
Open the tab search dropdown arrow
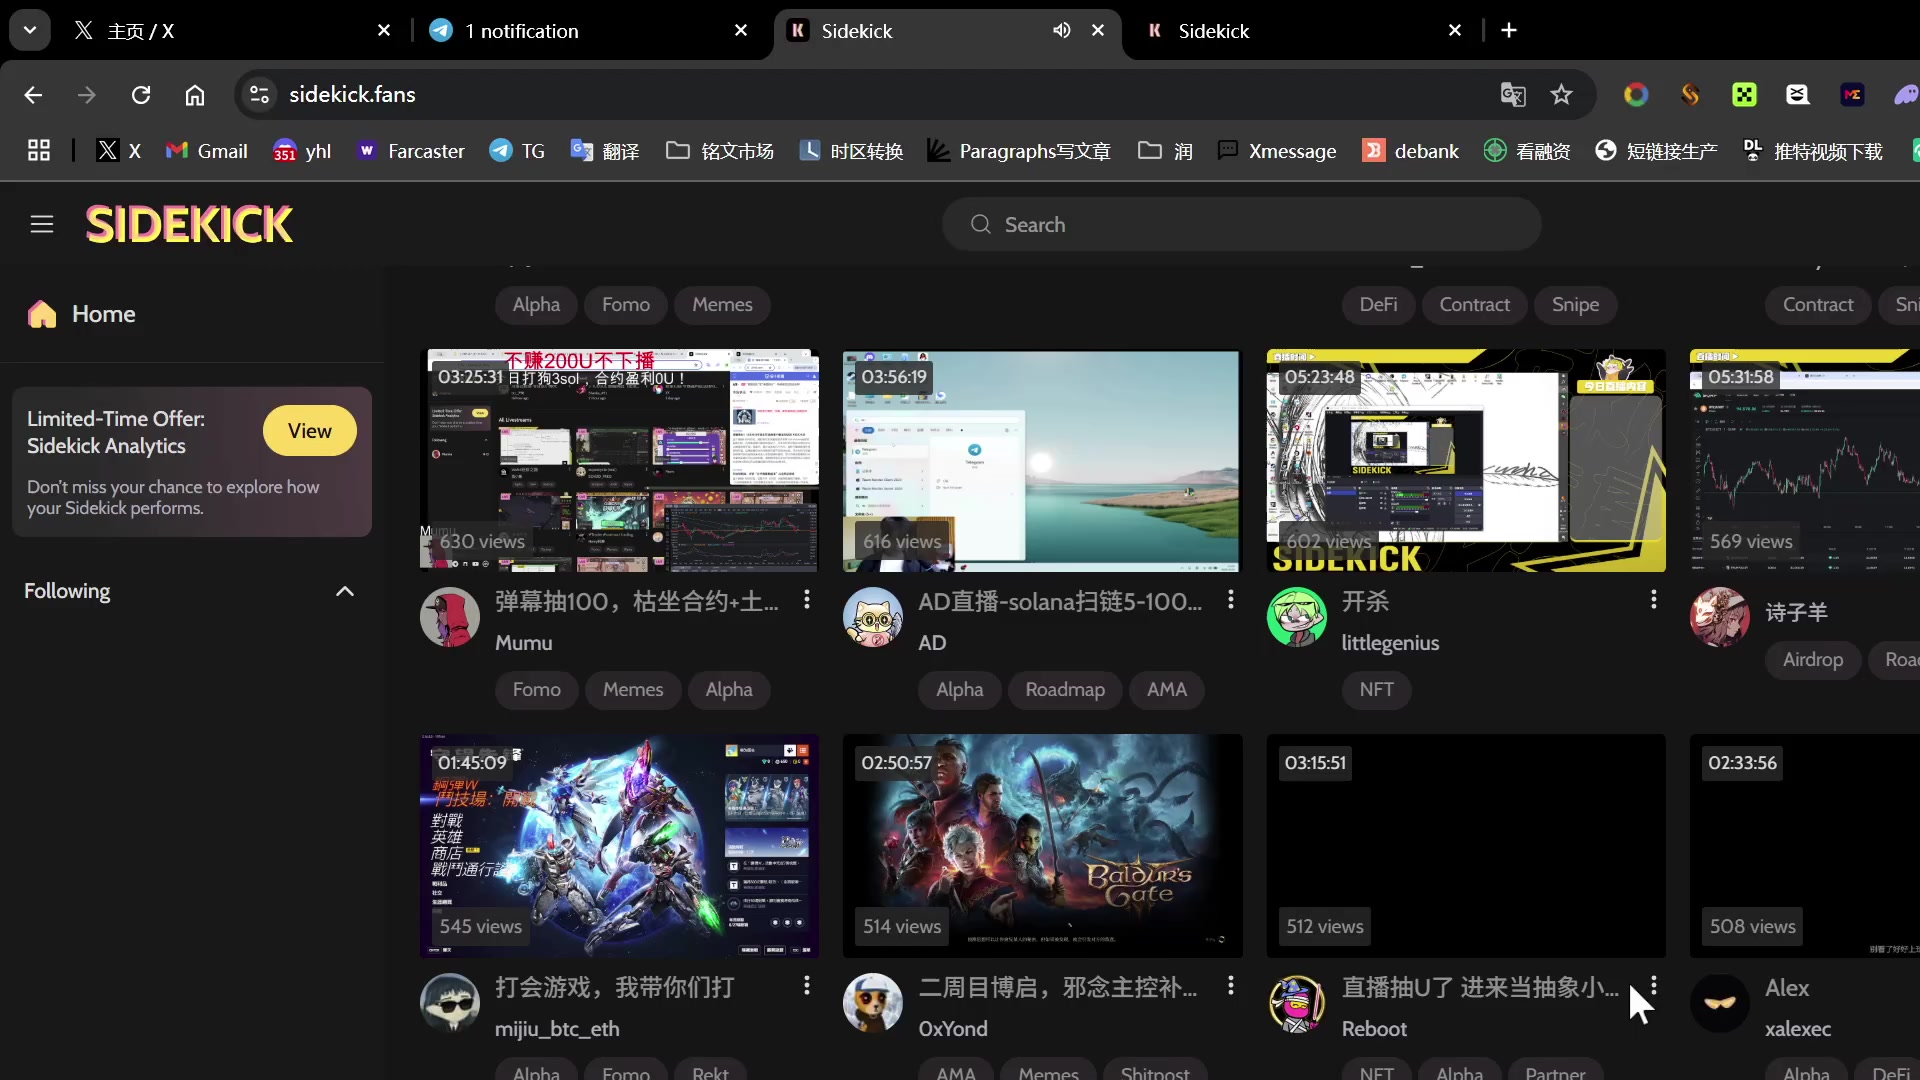tap(30, 30)
